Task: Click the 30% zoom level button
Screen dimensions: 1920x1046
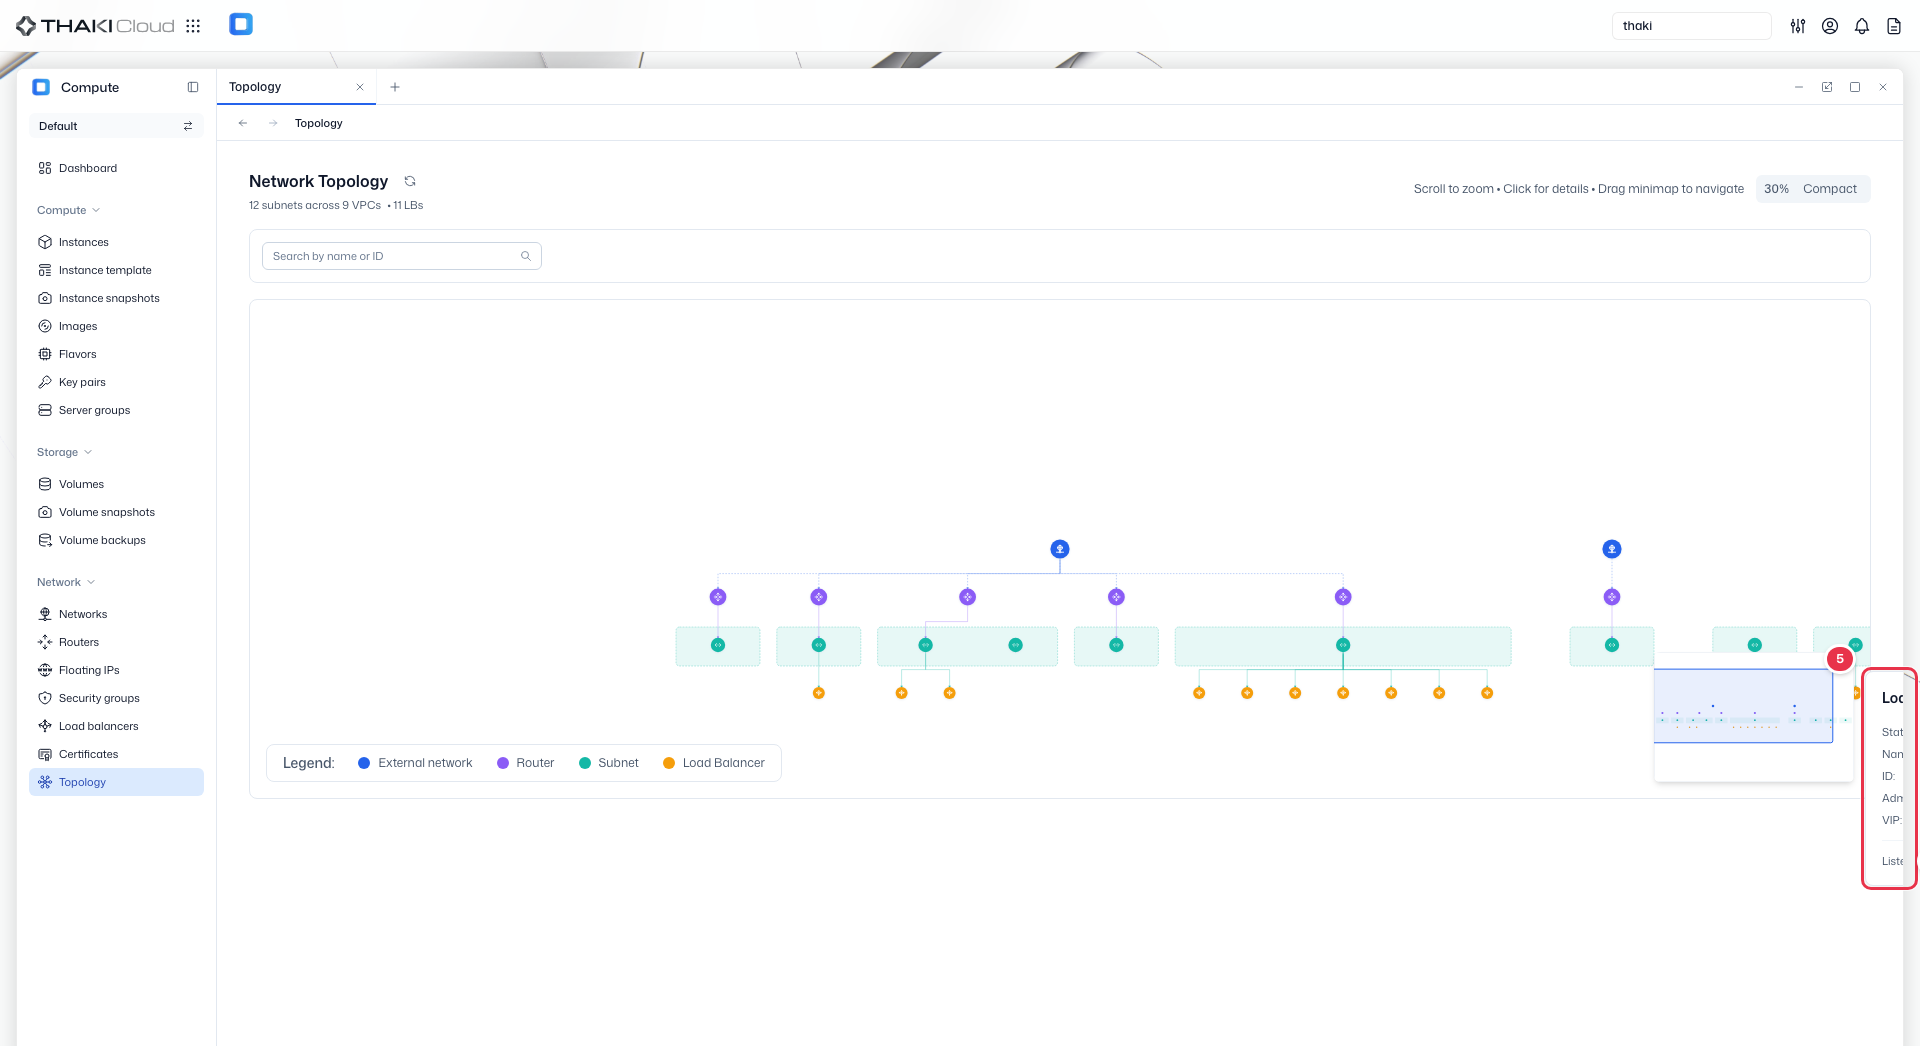Action: click(1776, 189)
